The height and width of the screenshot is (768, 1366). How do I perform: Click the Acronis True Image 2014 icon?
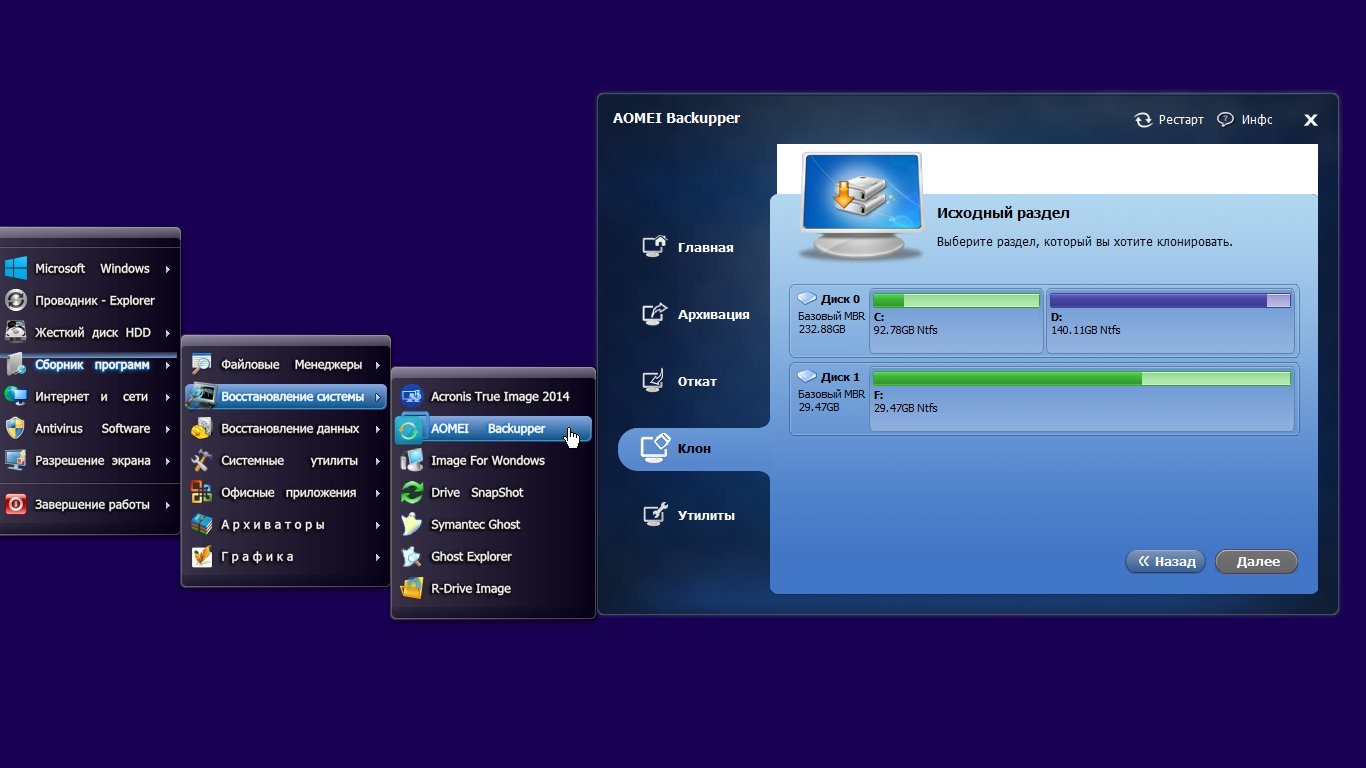[x=412, y=396]
